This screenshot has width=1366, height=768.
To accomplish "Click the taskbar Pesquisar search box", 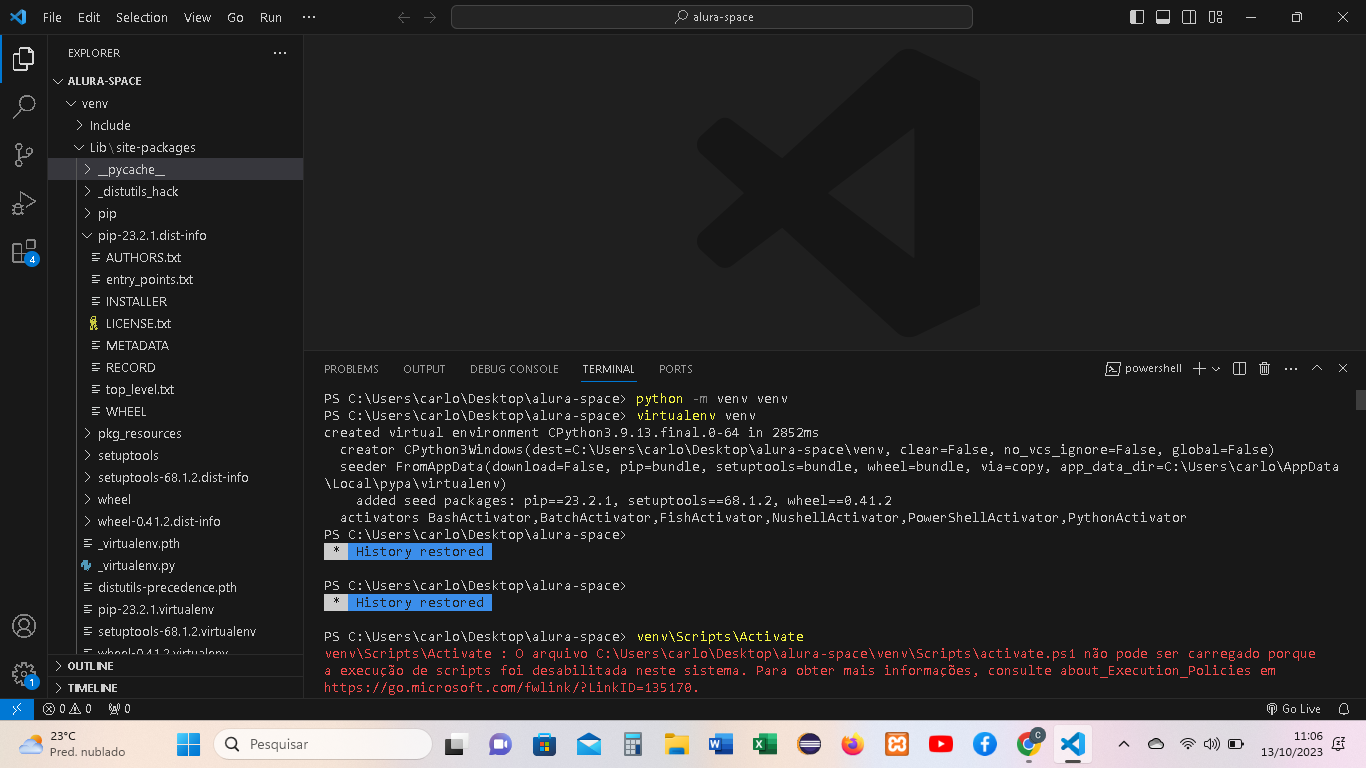I will pos(323,744).
